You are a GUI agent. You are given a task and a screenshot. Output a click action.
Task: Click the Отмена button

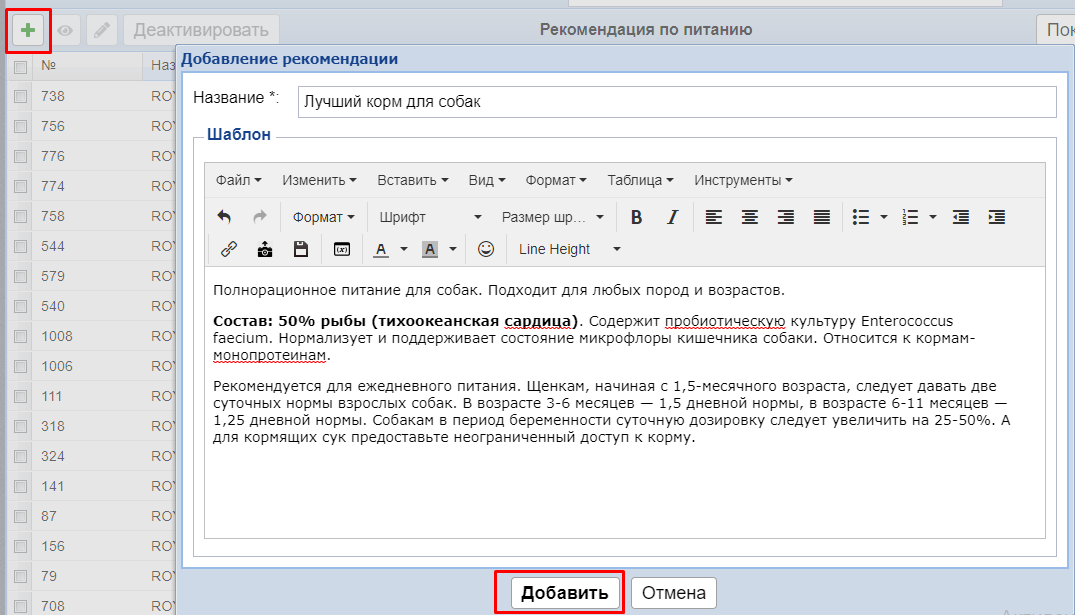pyautogui.click(x=673, y=592)
